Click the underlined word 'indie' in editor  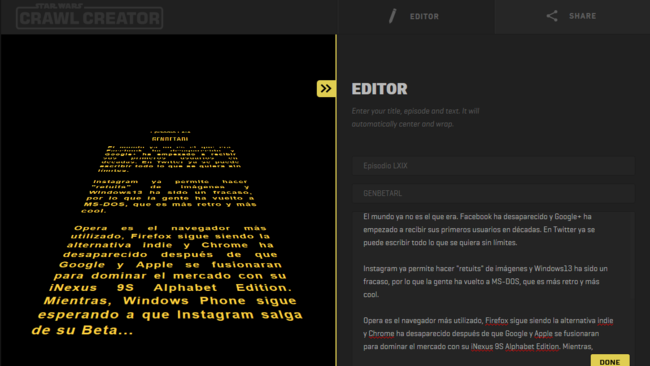point(605,321)
